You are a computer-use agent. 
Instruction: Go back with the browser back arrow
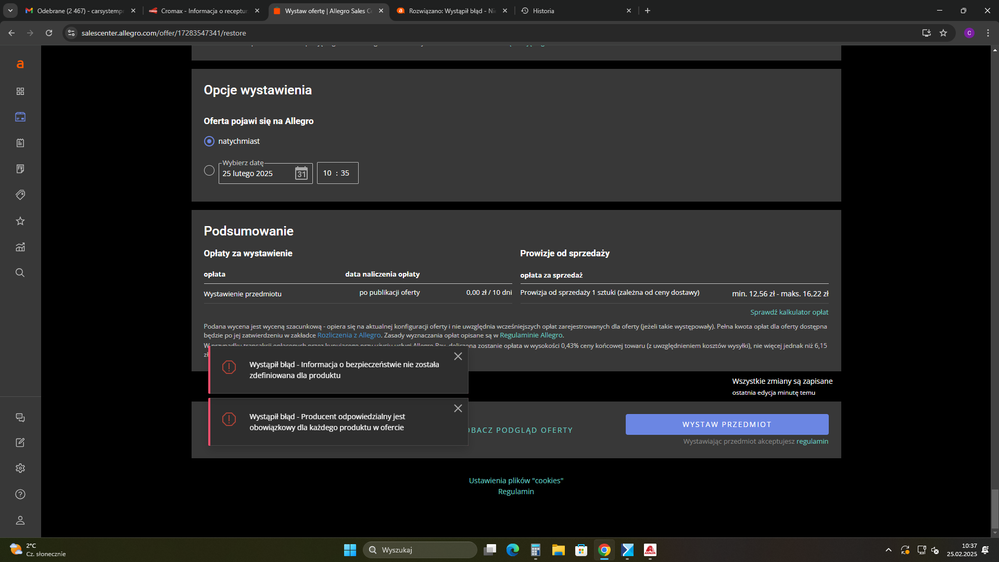11,32
